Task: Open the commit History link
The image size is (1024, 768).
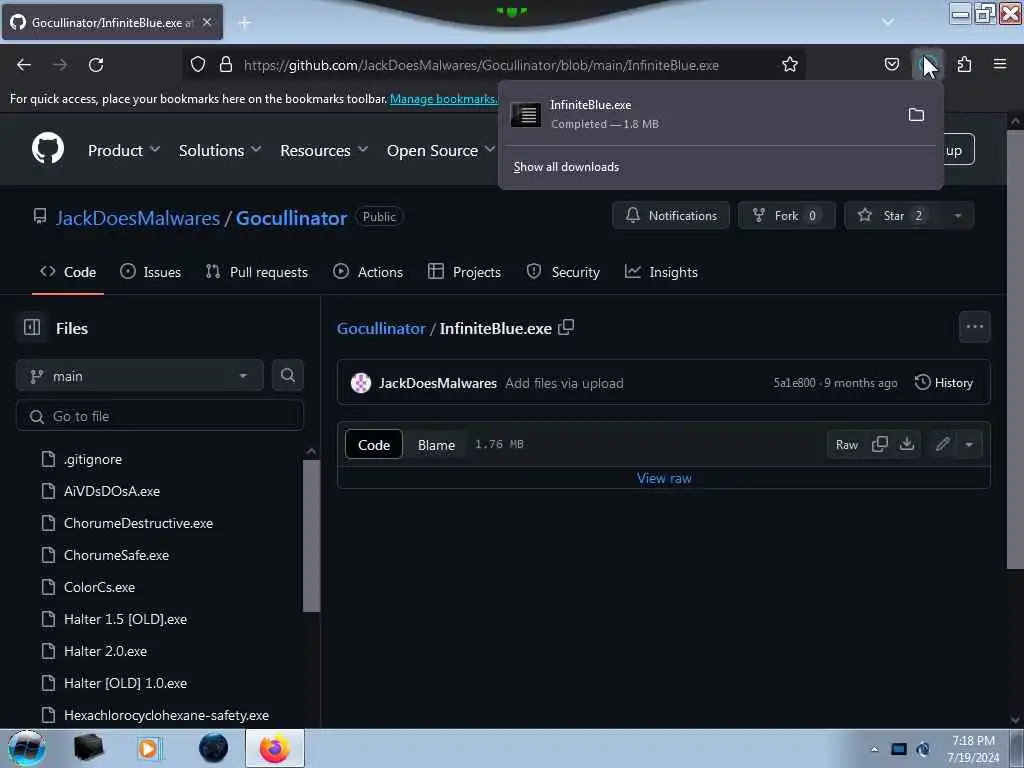Action: tap(944, 383)
